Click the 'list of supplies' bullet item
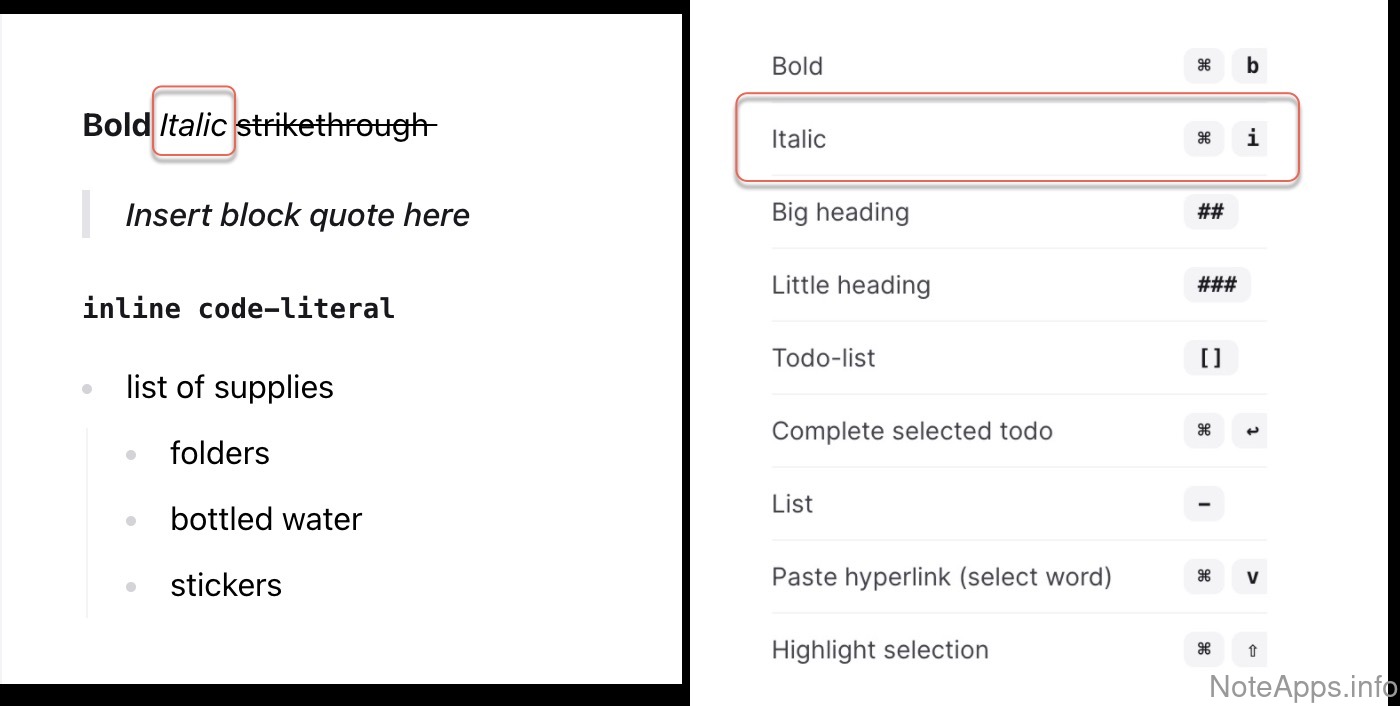The width and height of the screenshot is (1400, 706). pos(229,387)
